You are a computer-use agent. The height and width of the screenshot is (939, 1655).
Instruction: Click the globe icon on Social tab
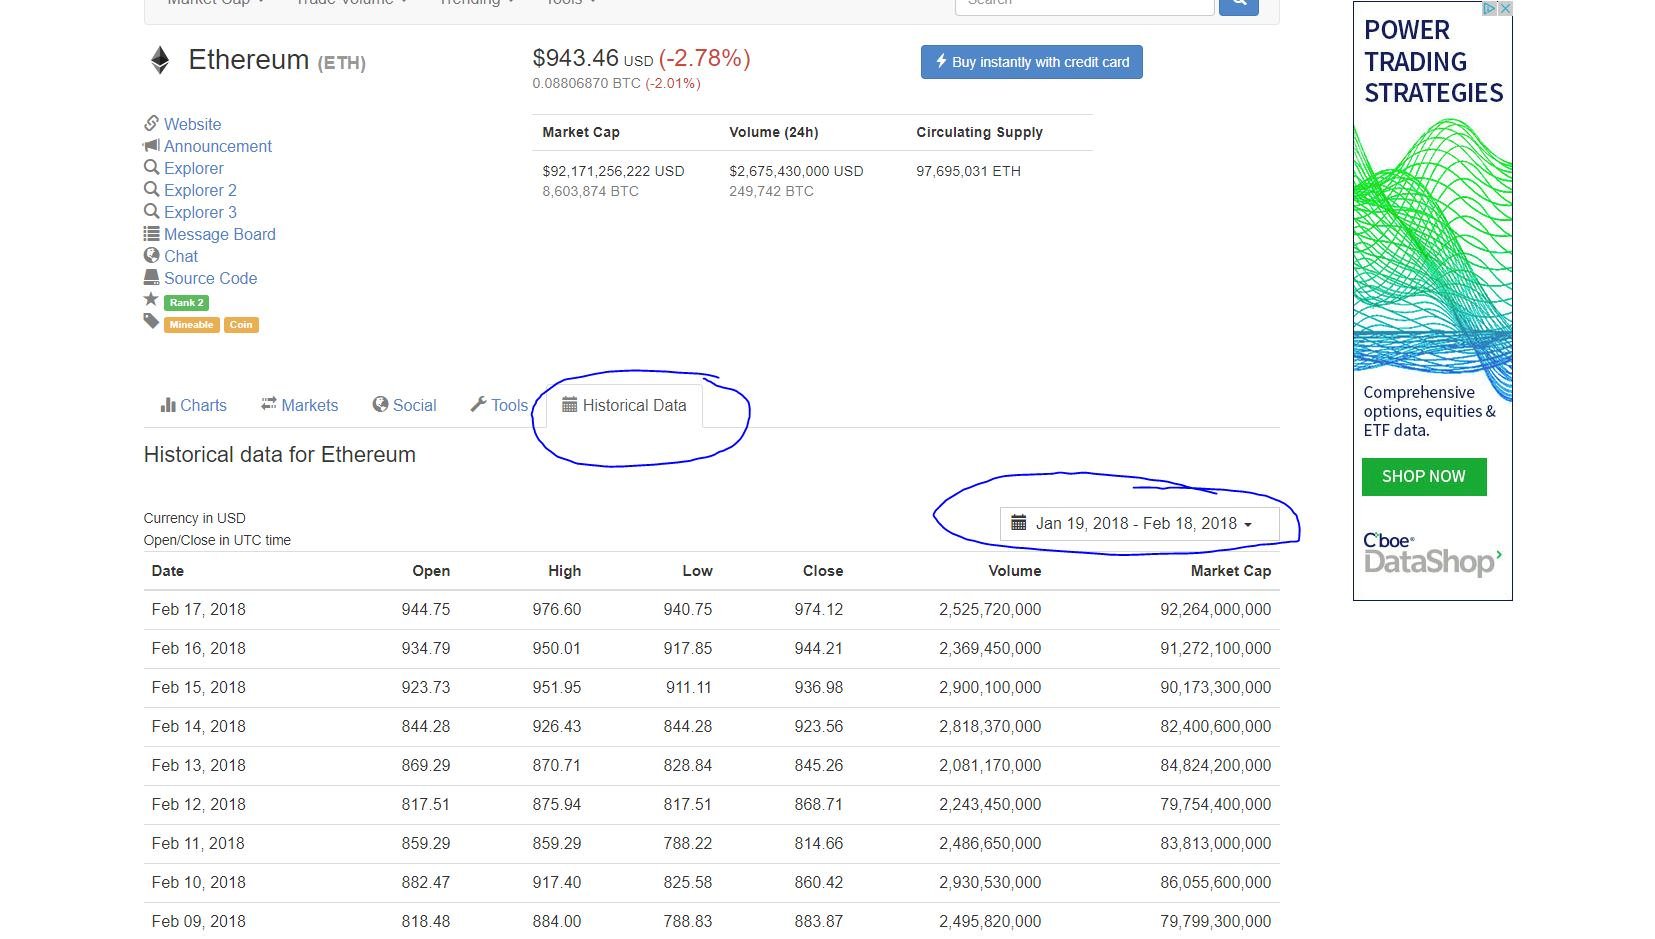[380, 404]
